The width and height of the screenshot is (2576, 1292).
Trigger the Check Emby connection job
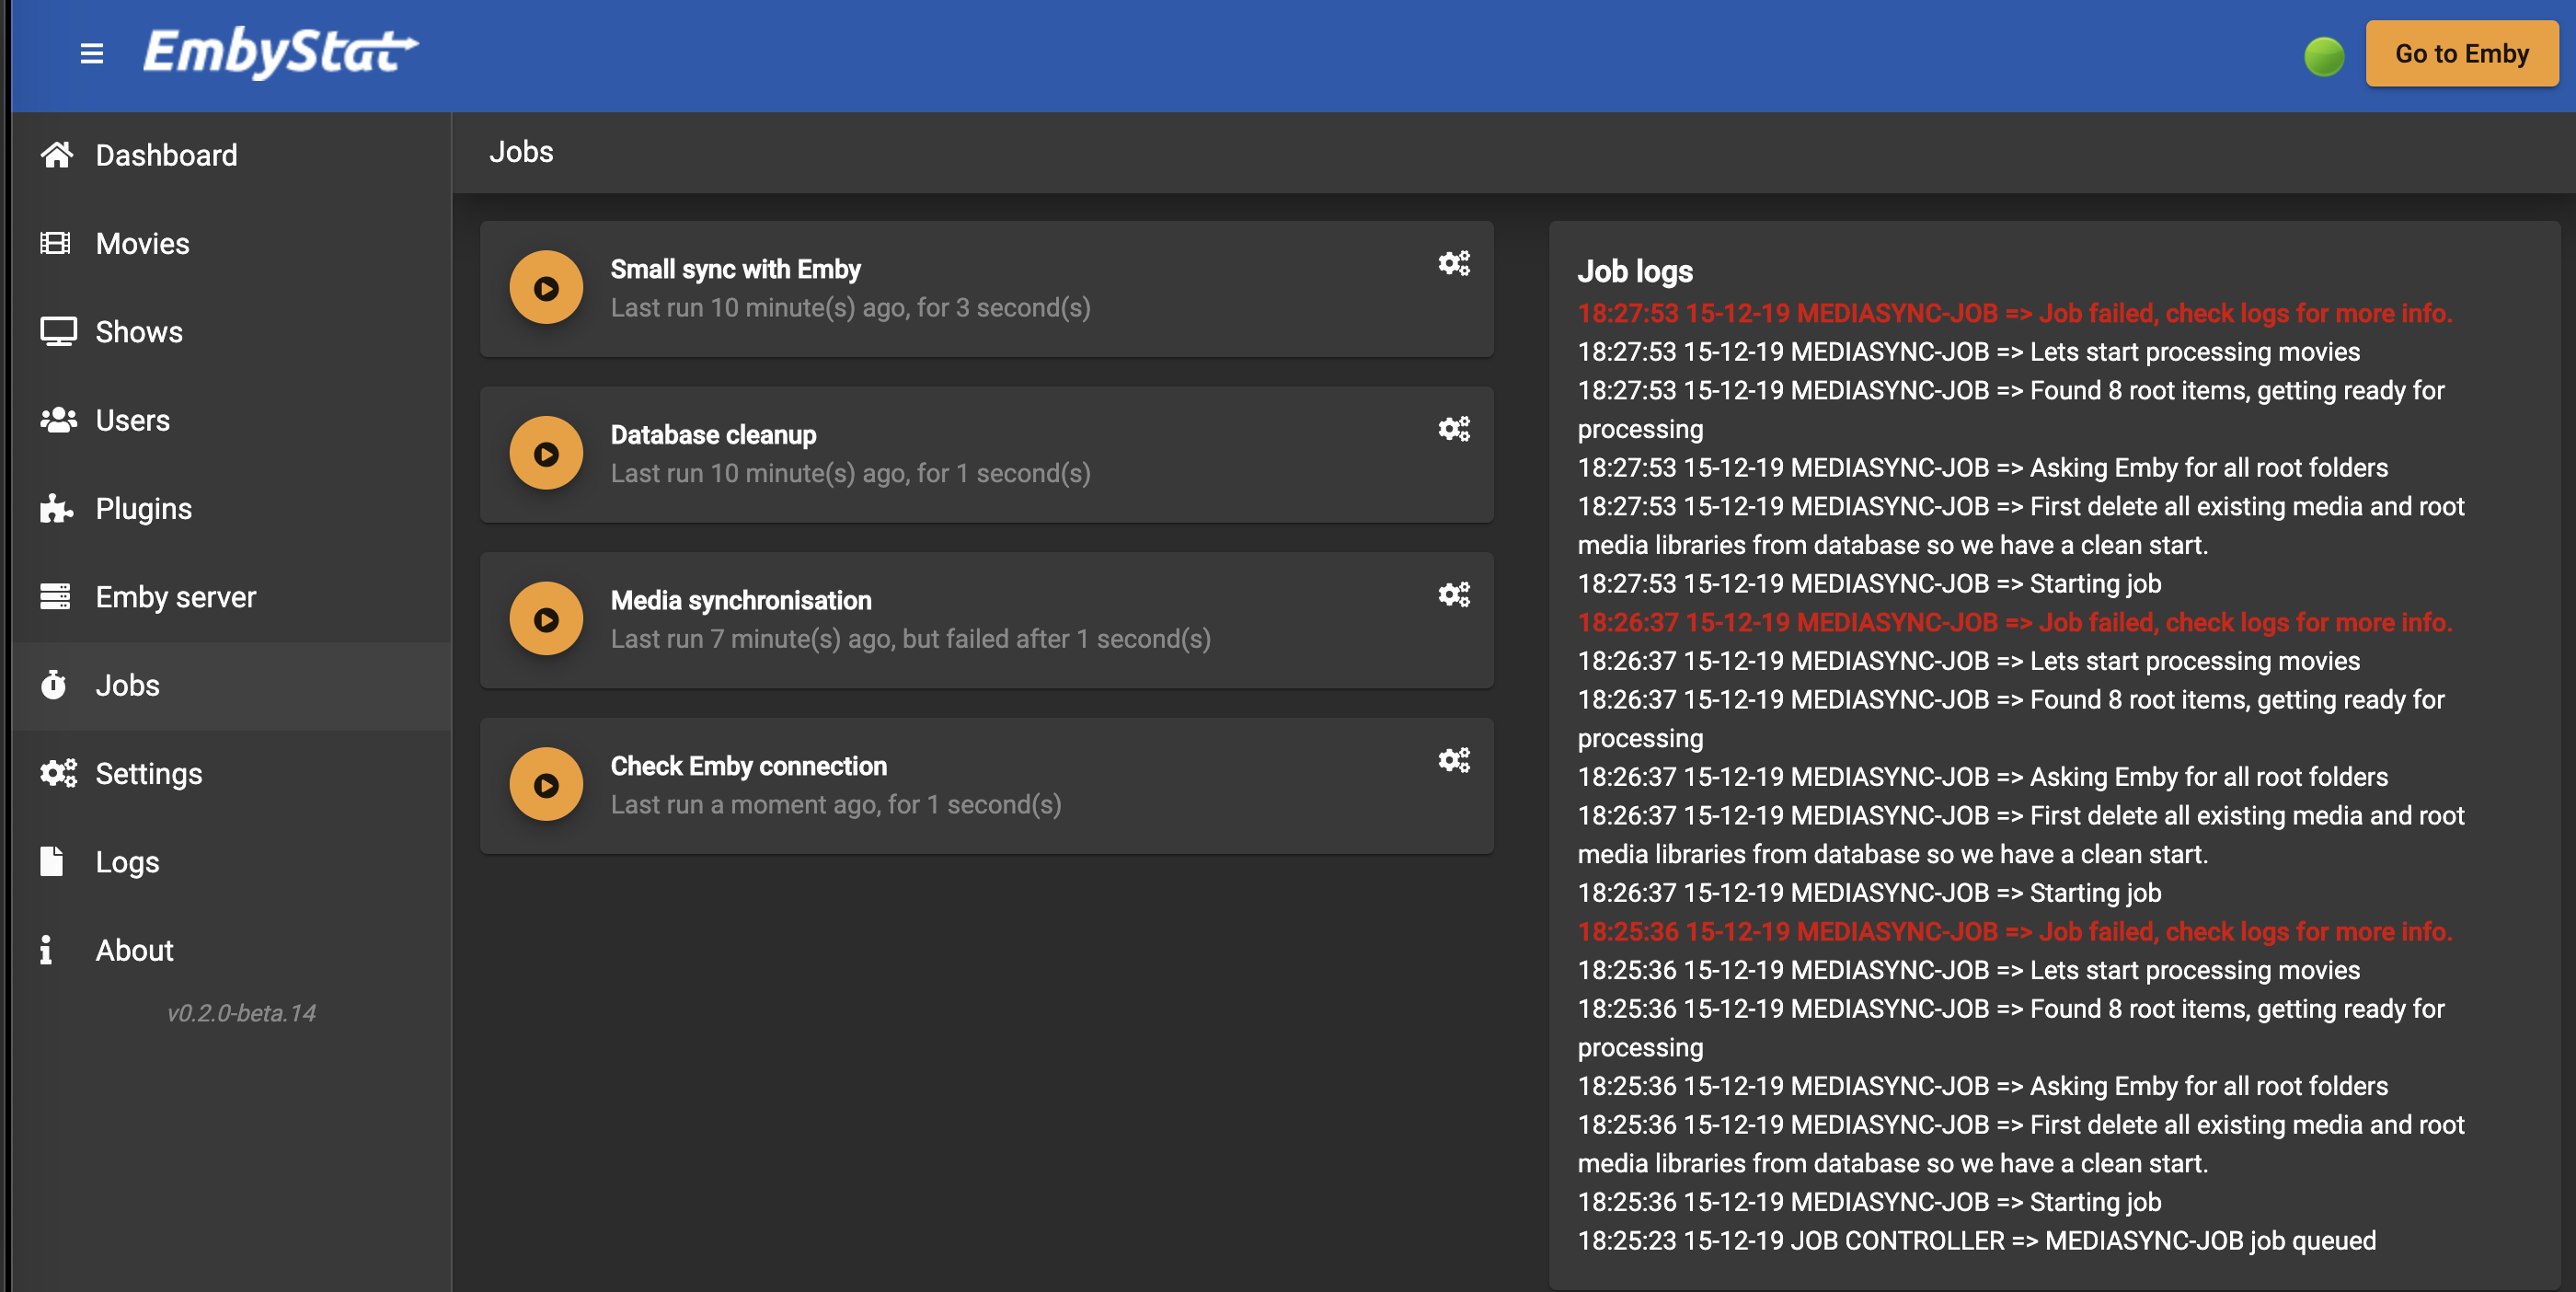pyautogui.click(x=546, y=784)
